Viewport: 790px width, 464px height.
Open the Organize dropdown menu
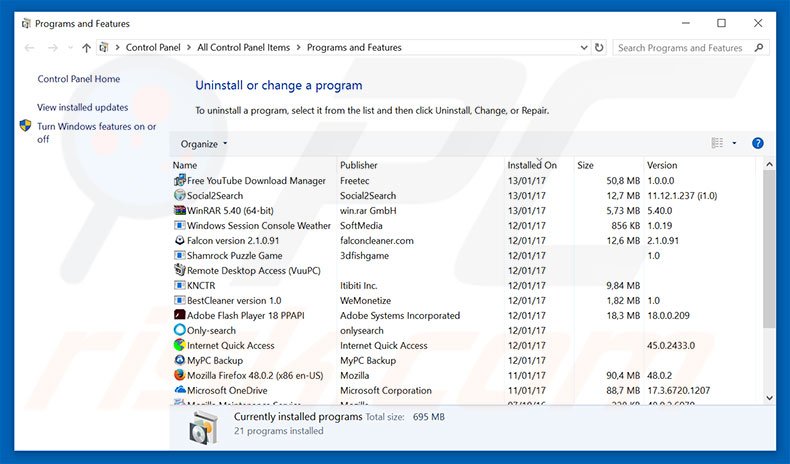tap(204, 144)
